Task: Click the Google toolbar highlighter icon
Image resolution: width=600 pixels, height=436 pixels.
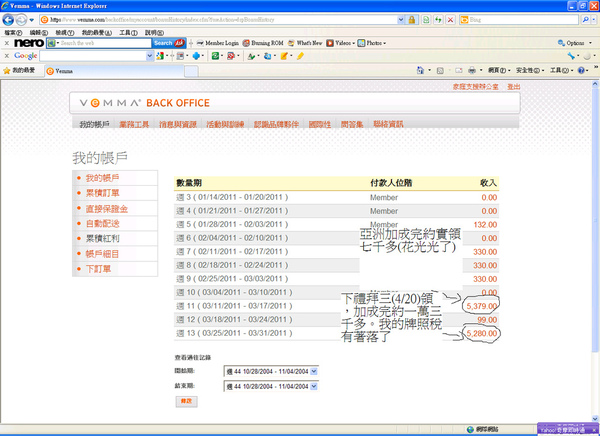Action: click(x=300, y=56)
